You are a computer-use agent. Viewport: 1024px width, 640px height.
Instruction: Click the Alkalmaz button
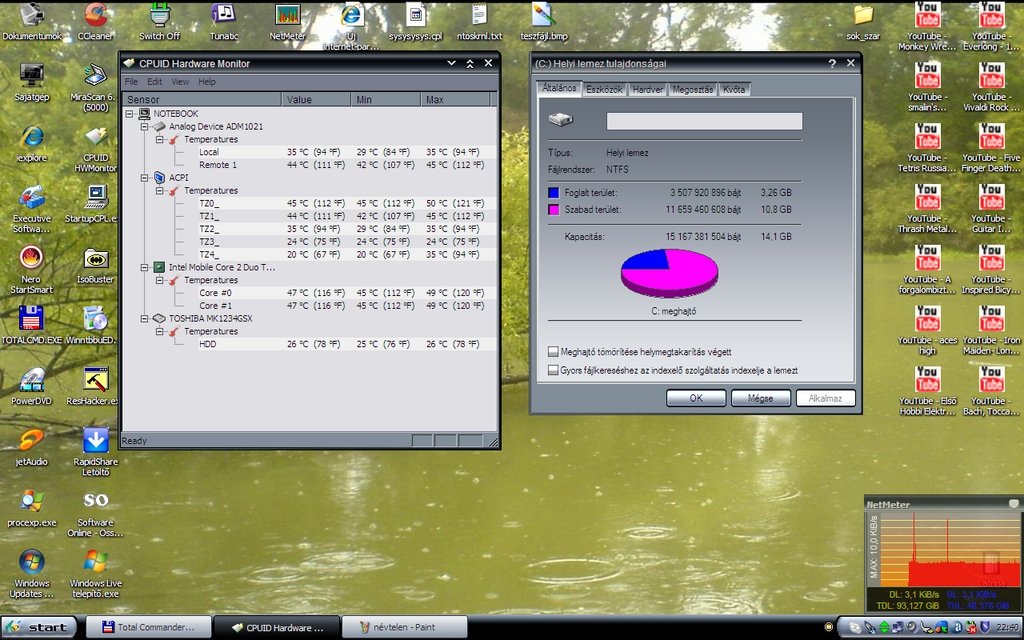coord(825,398)
